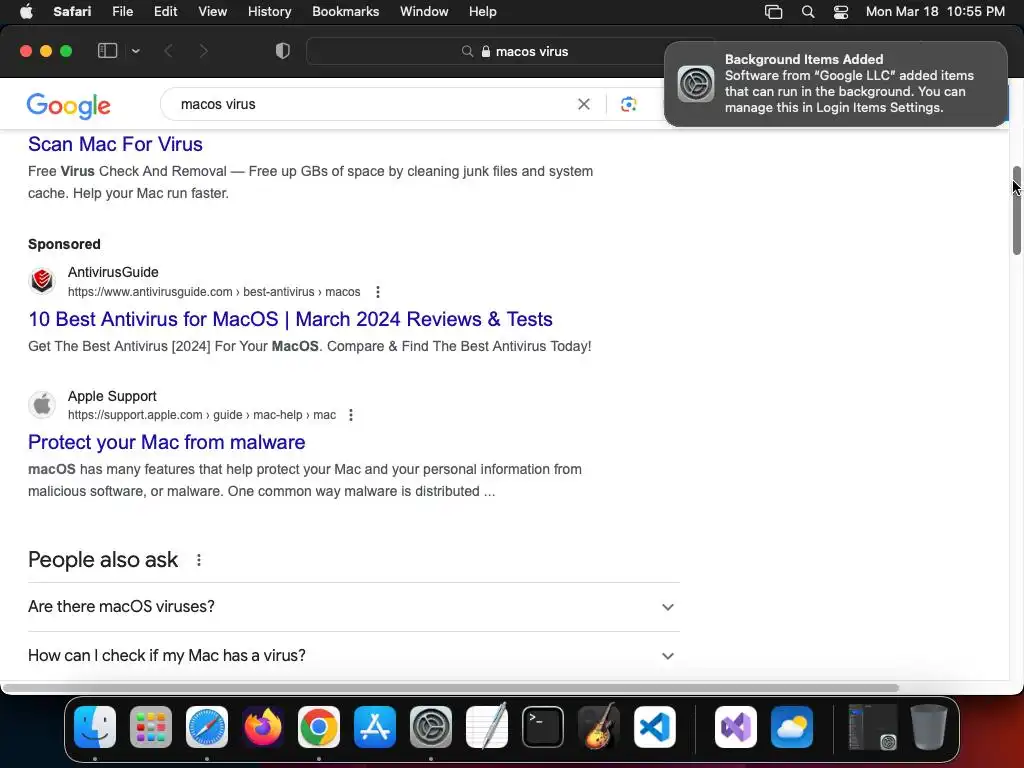The width and height of the screenshot is (1024, 768).
Task: Expand Are there macOS viruses question
Action: click(353, 607)
